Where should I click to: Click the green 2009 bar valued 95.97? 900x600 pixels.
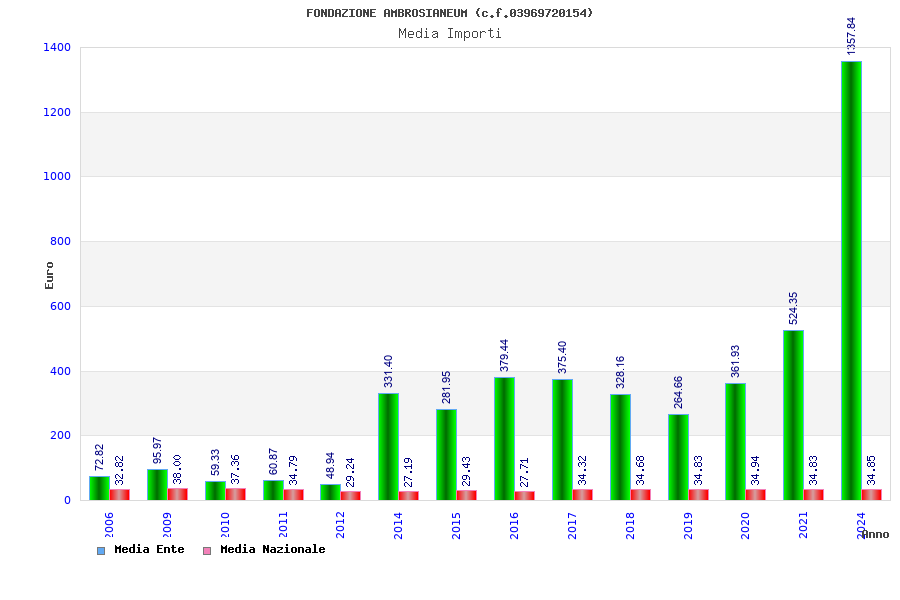(x=157, y=485)
